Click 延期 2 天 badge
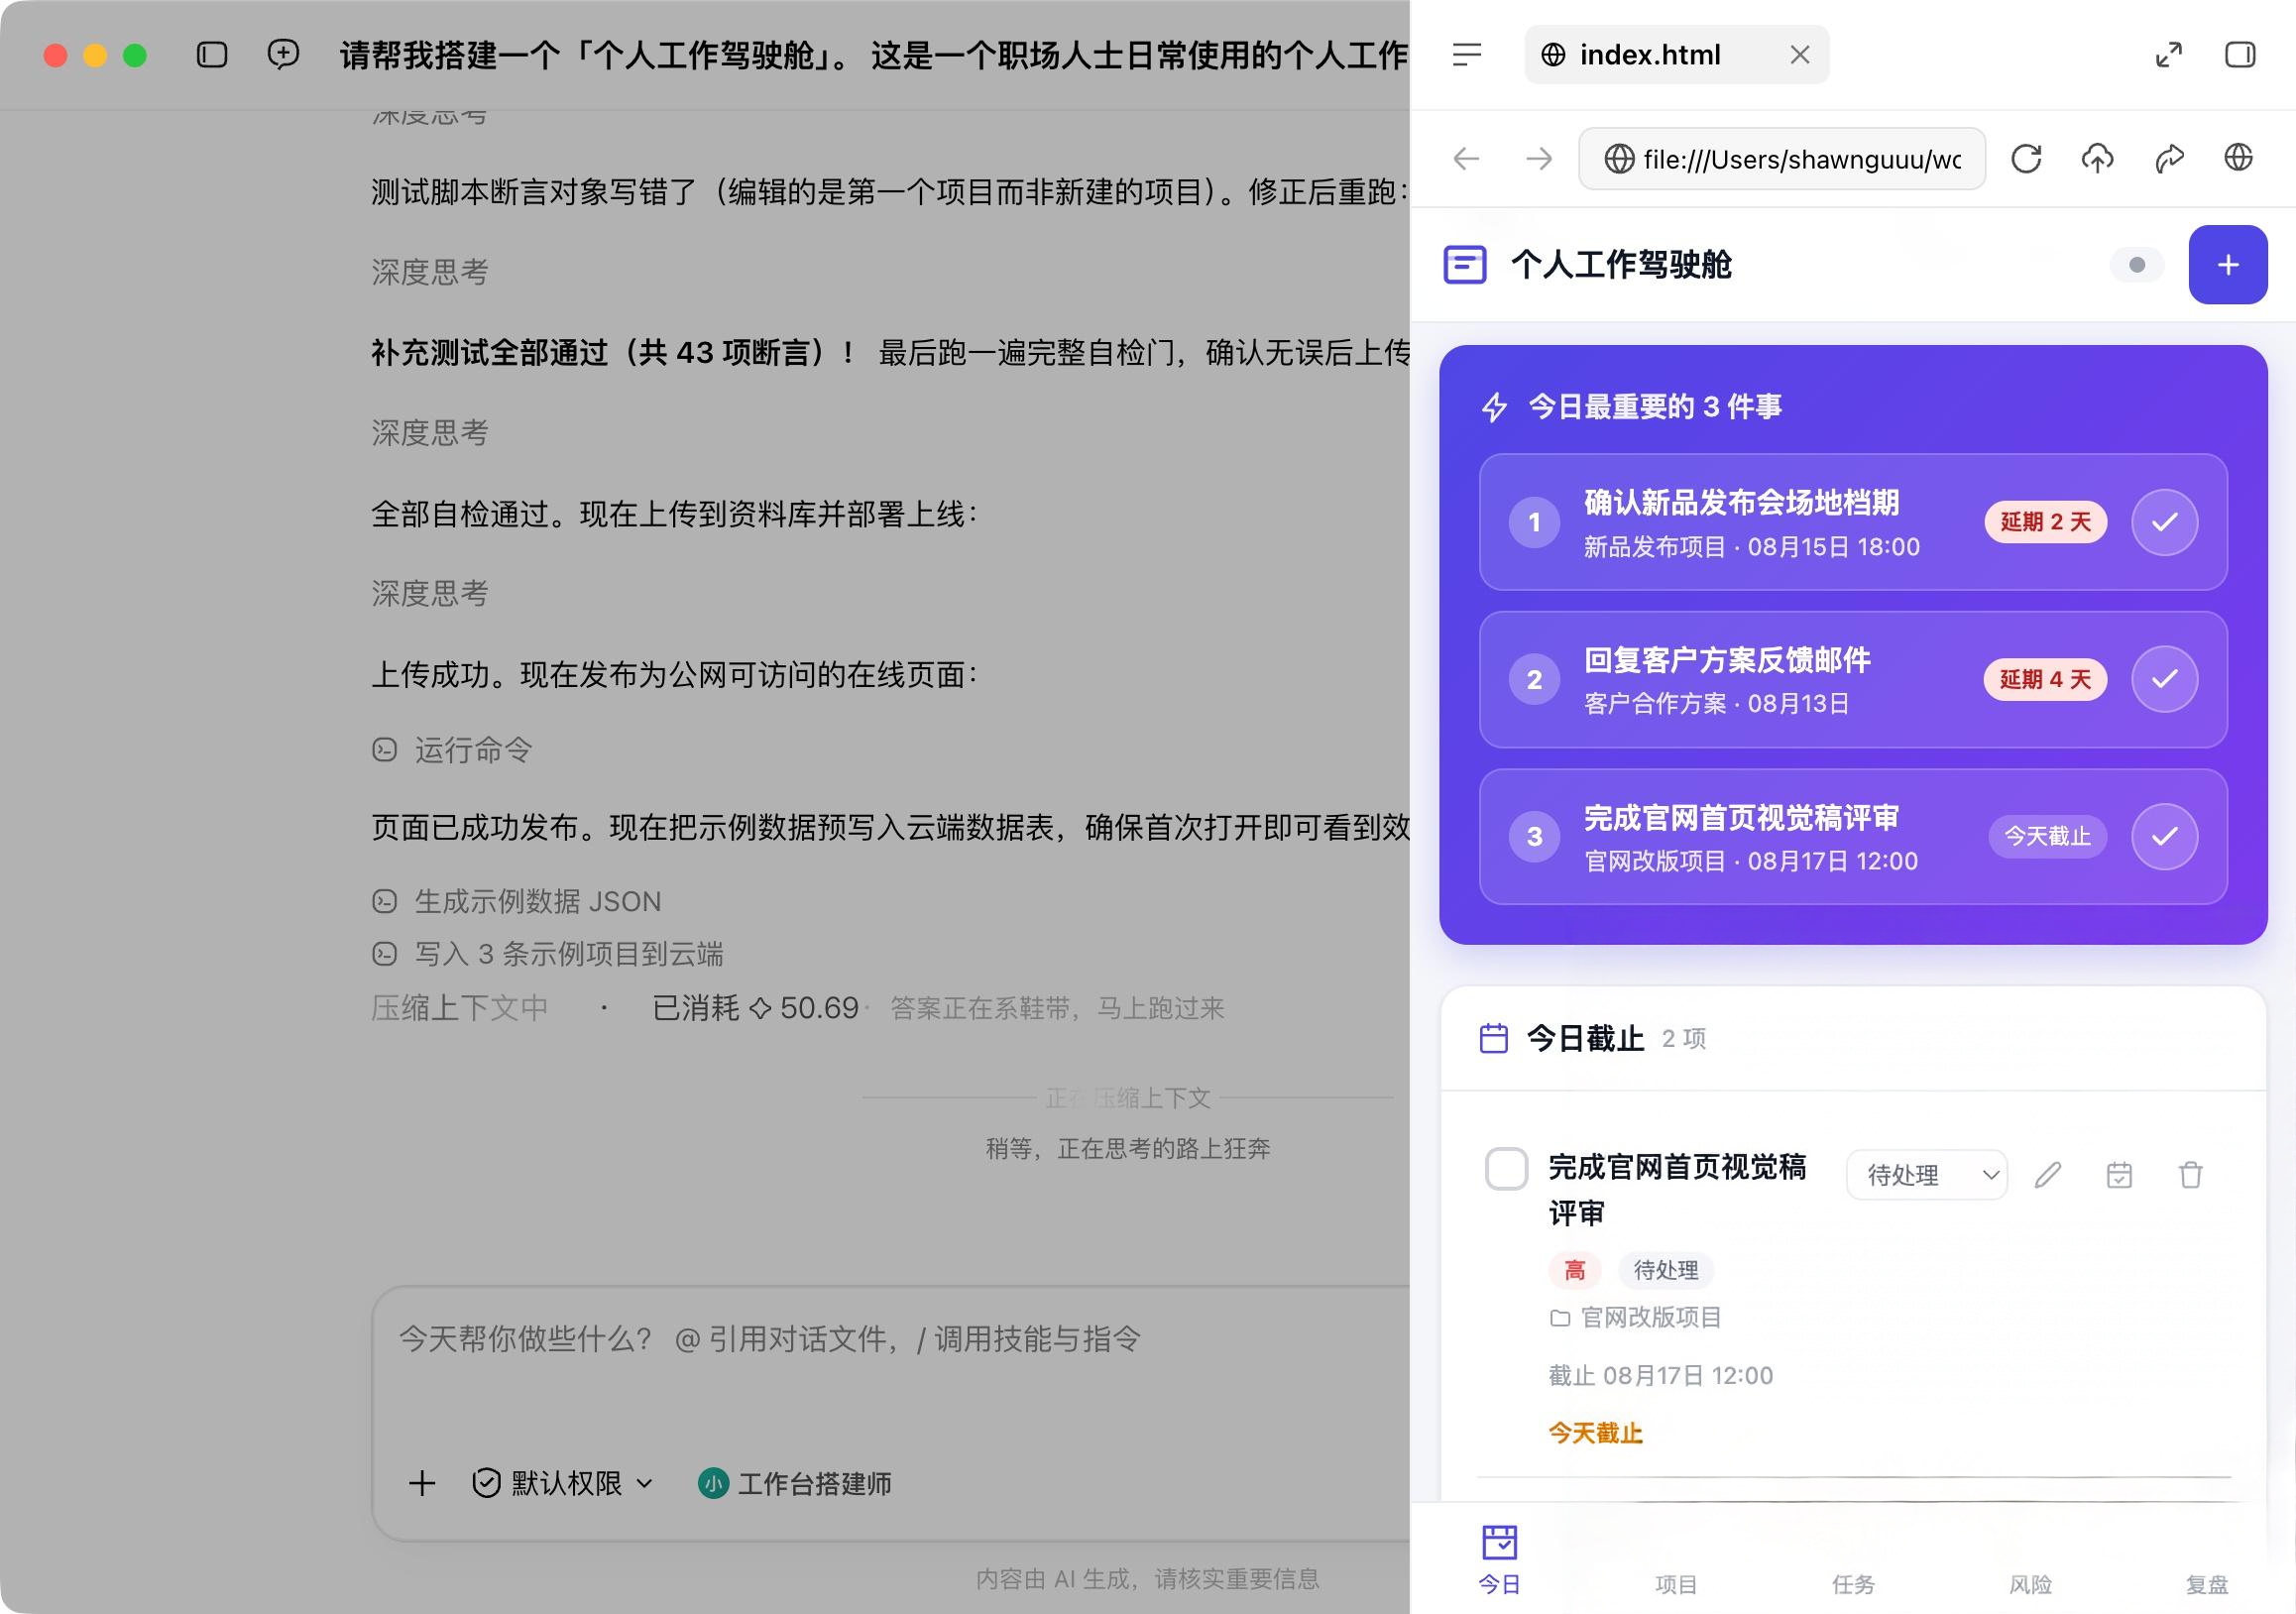This screenshot has height=1614, width=2296. (2046, 522)
